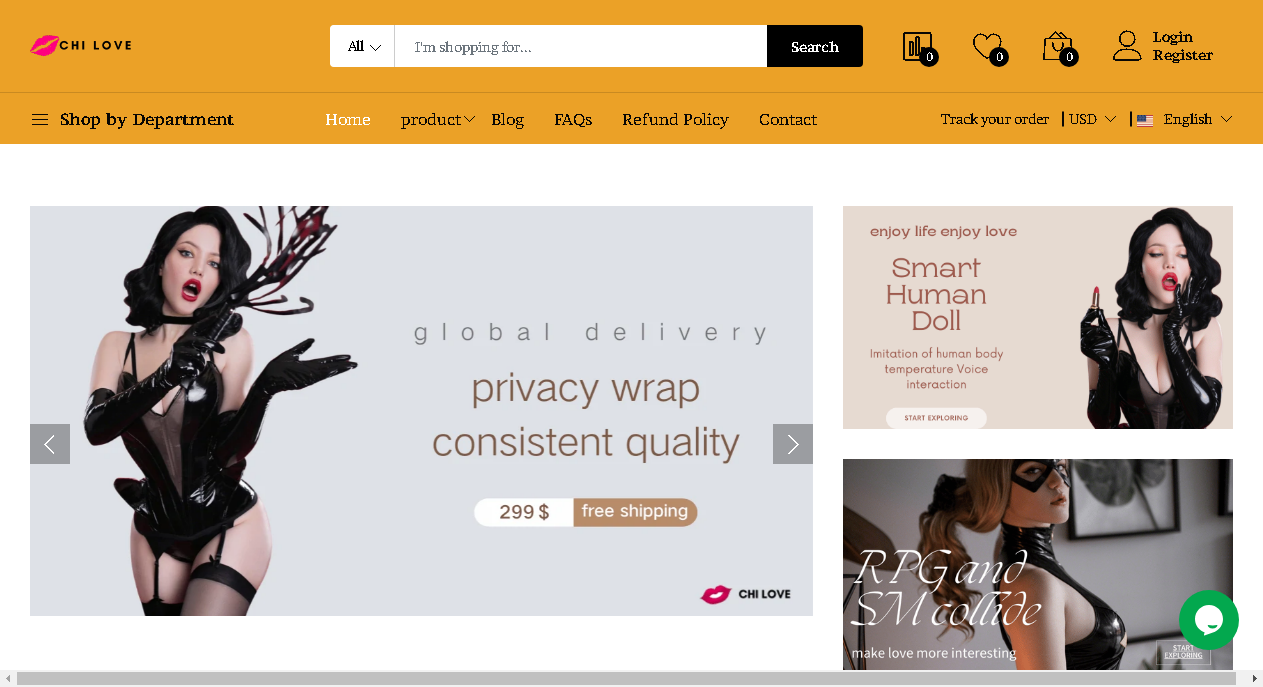Click the horizontal scrollbar at page bottom
1263x687 pixels.
[x=626, y=678]
